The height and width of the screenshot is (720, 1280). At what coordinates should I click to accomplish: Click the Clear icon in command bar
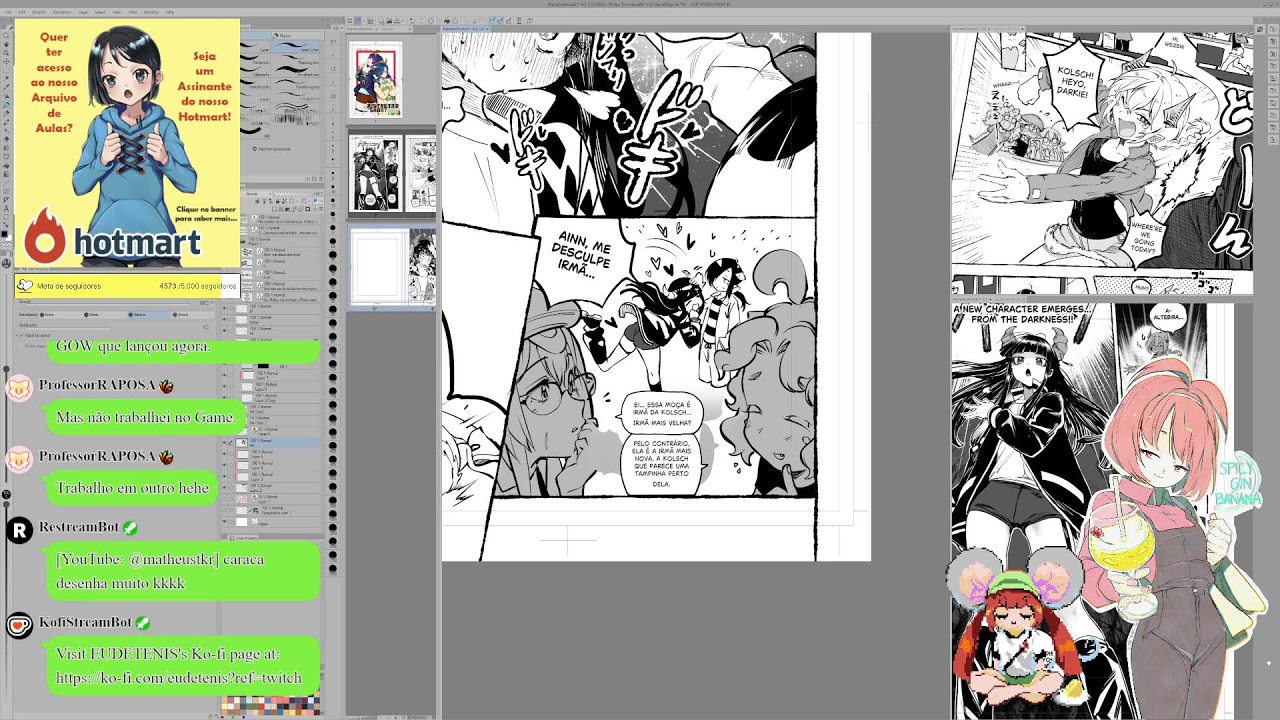431,21
